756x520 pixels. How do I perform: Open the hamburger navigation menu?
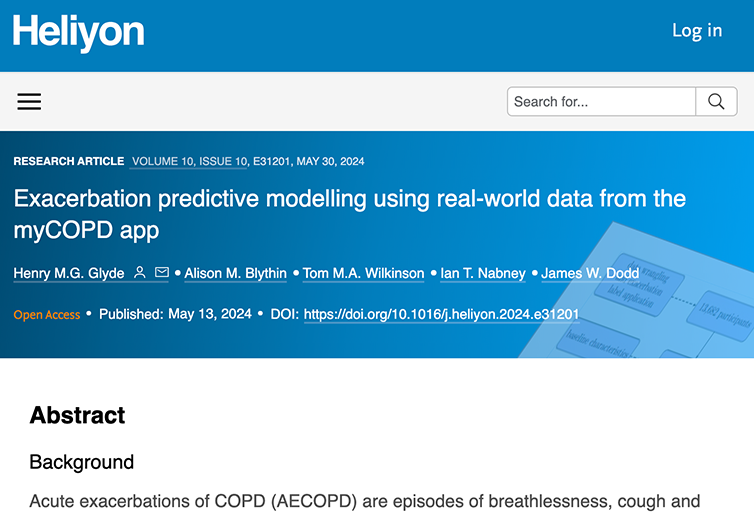pyautogui.click(x=29, y=102)
